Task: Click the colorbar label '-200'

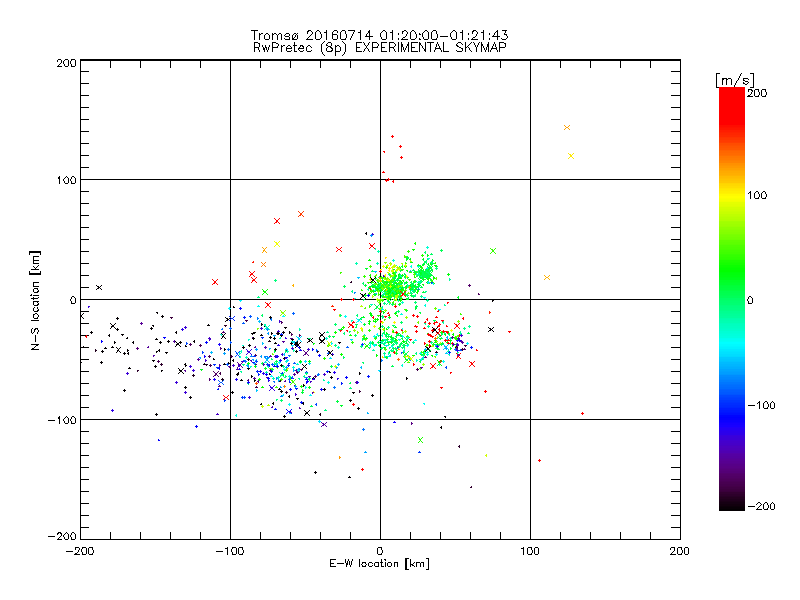Action: 761,506
